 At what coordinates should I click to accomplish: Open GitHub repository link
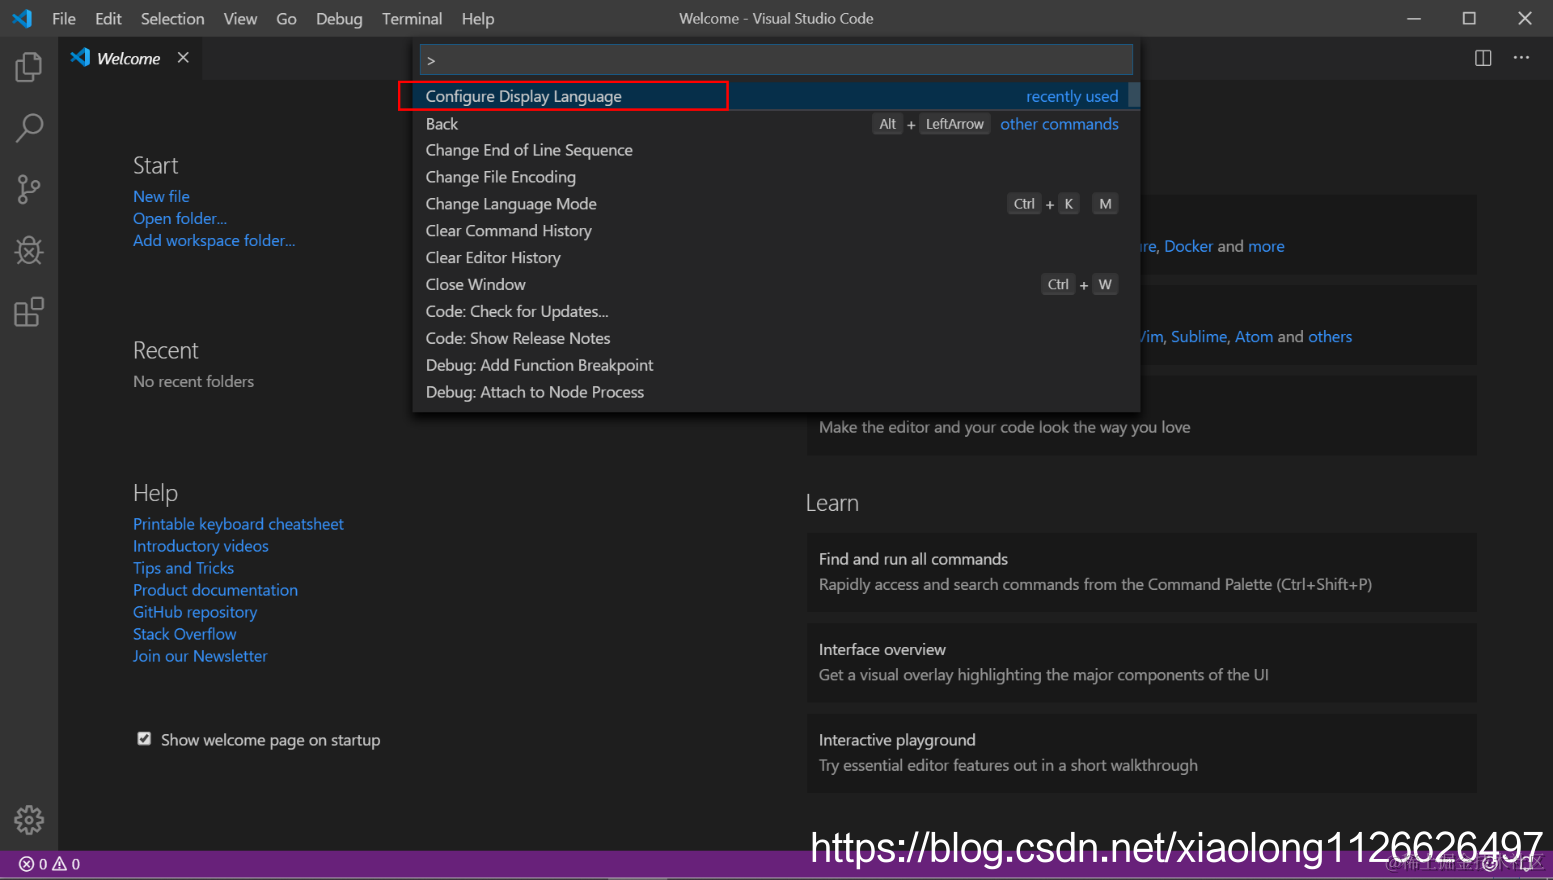pos(195,612)
